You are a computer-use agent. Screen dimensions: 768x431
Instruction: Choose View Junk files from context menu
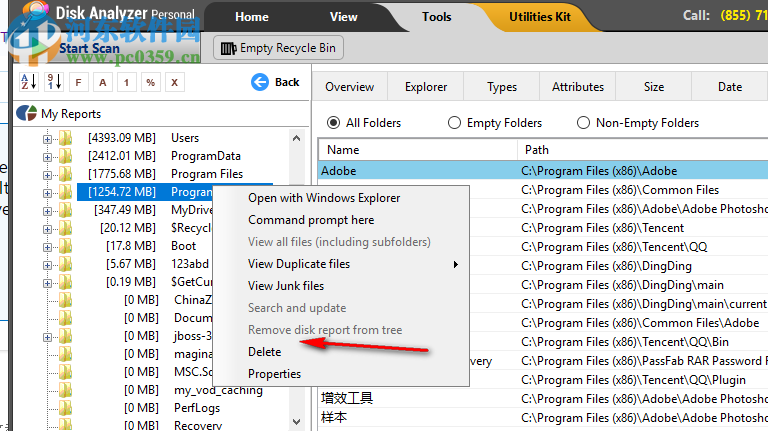click(286, 286)
